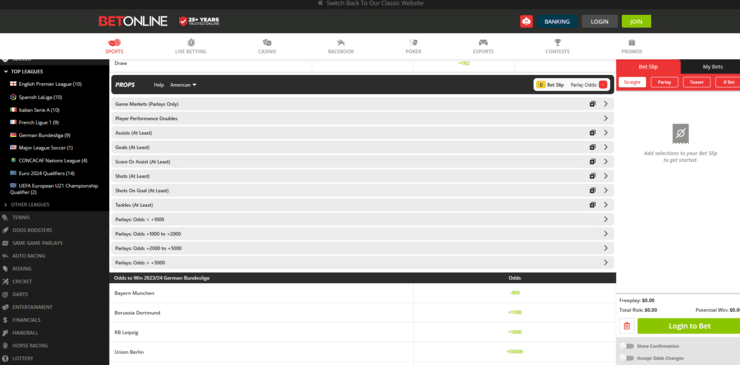Screen dimensions: 740x365
Task: Click the Darts sidebar icon
Action: [x=5, y=294]
